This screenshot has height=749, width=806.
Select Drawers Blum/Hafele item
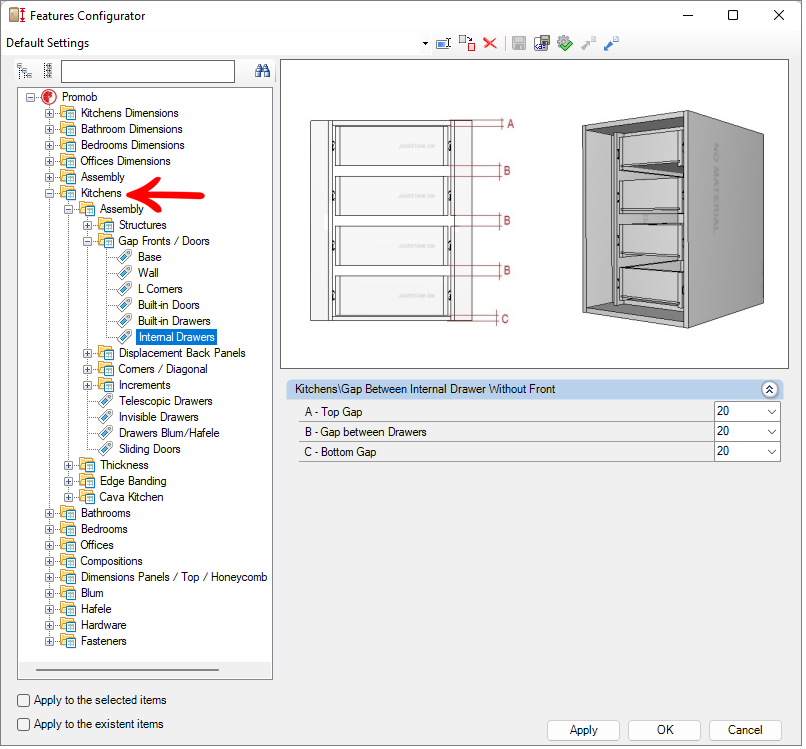169,433
